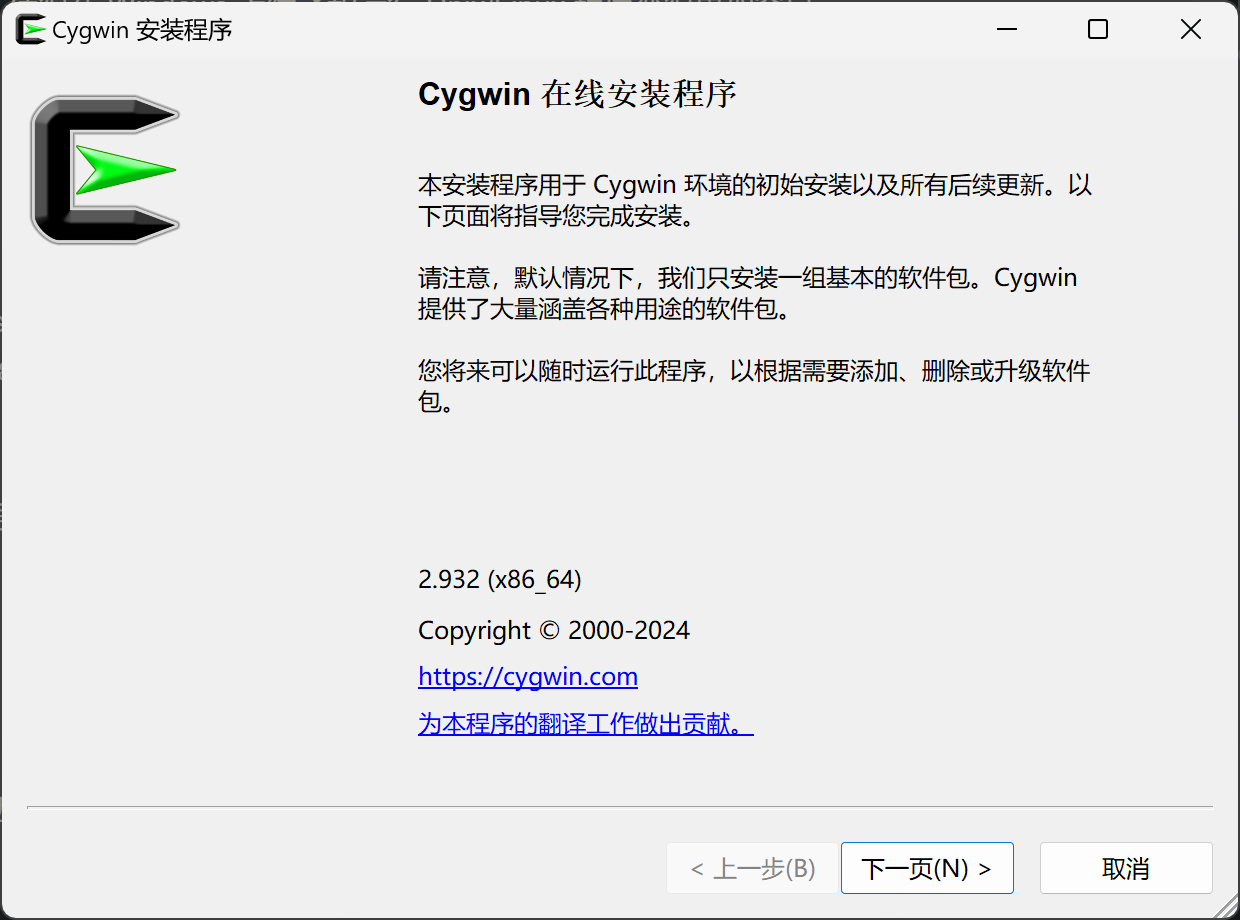
Task: Click the paragraph starting with 您将来可以随时运行
Action: click(754, 387)
